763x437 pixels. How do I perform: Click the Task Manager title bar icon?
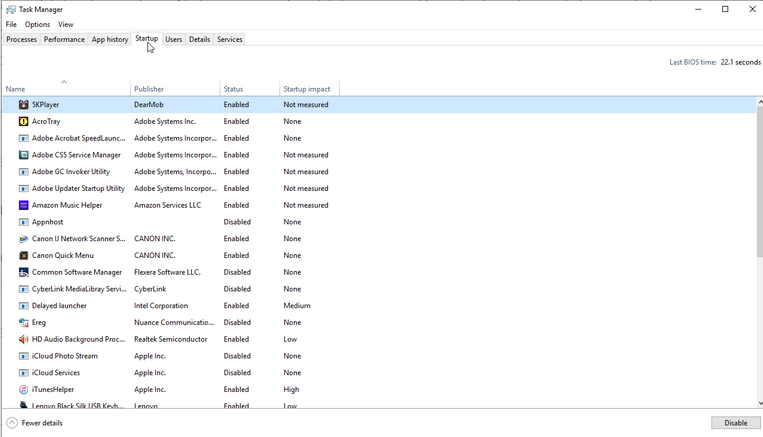coord(11,9)
